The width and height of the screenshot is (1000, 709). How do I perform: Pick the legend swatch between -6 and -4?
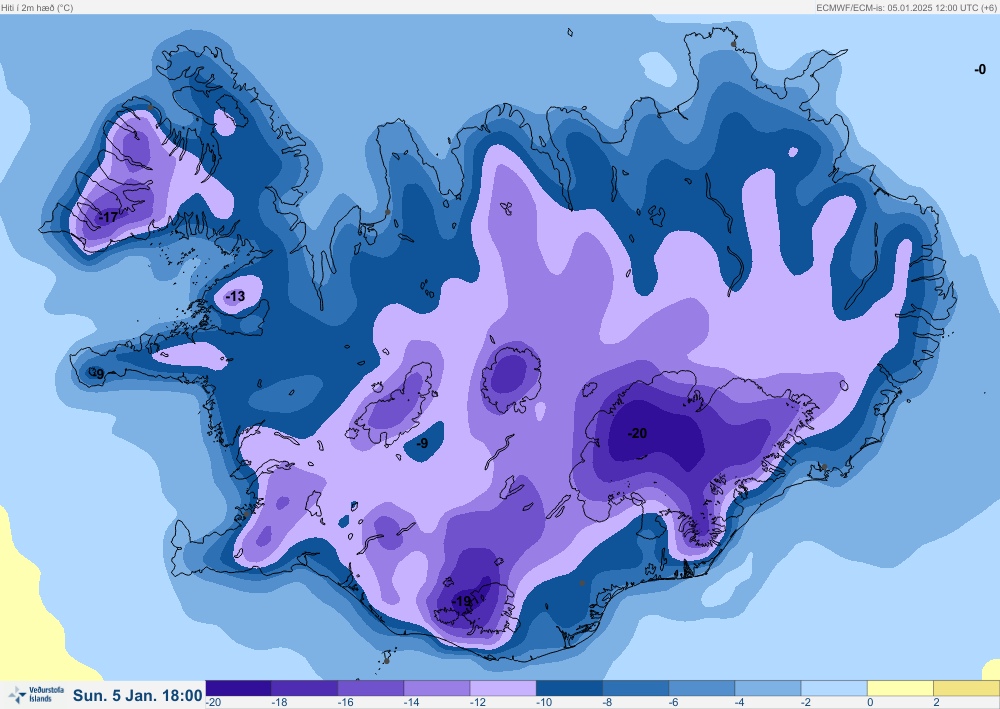(702, 688)
